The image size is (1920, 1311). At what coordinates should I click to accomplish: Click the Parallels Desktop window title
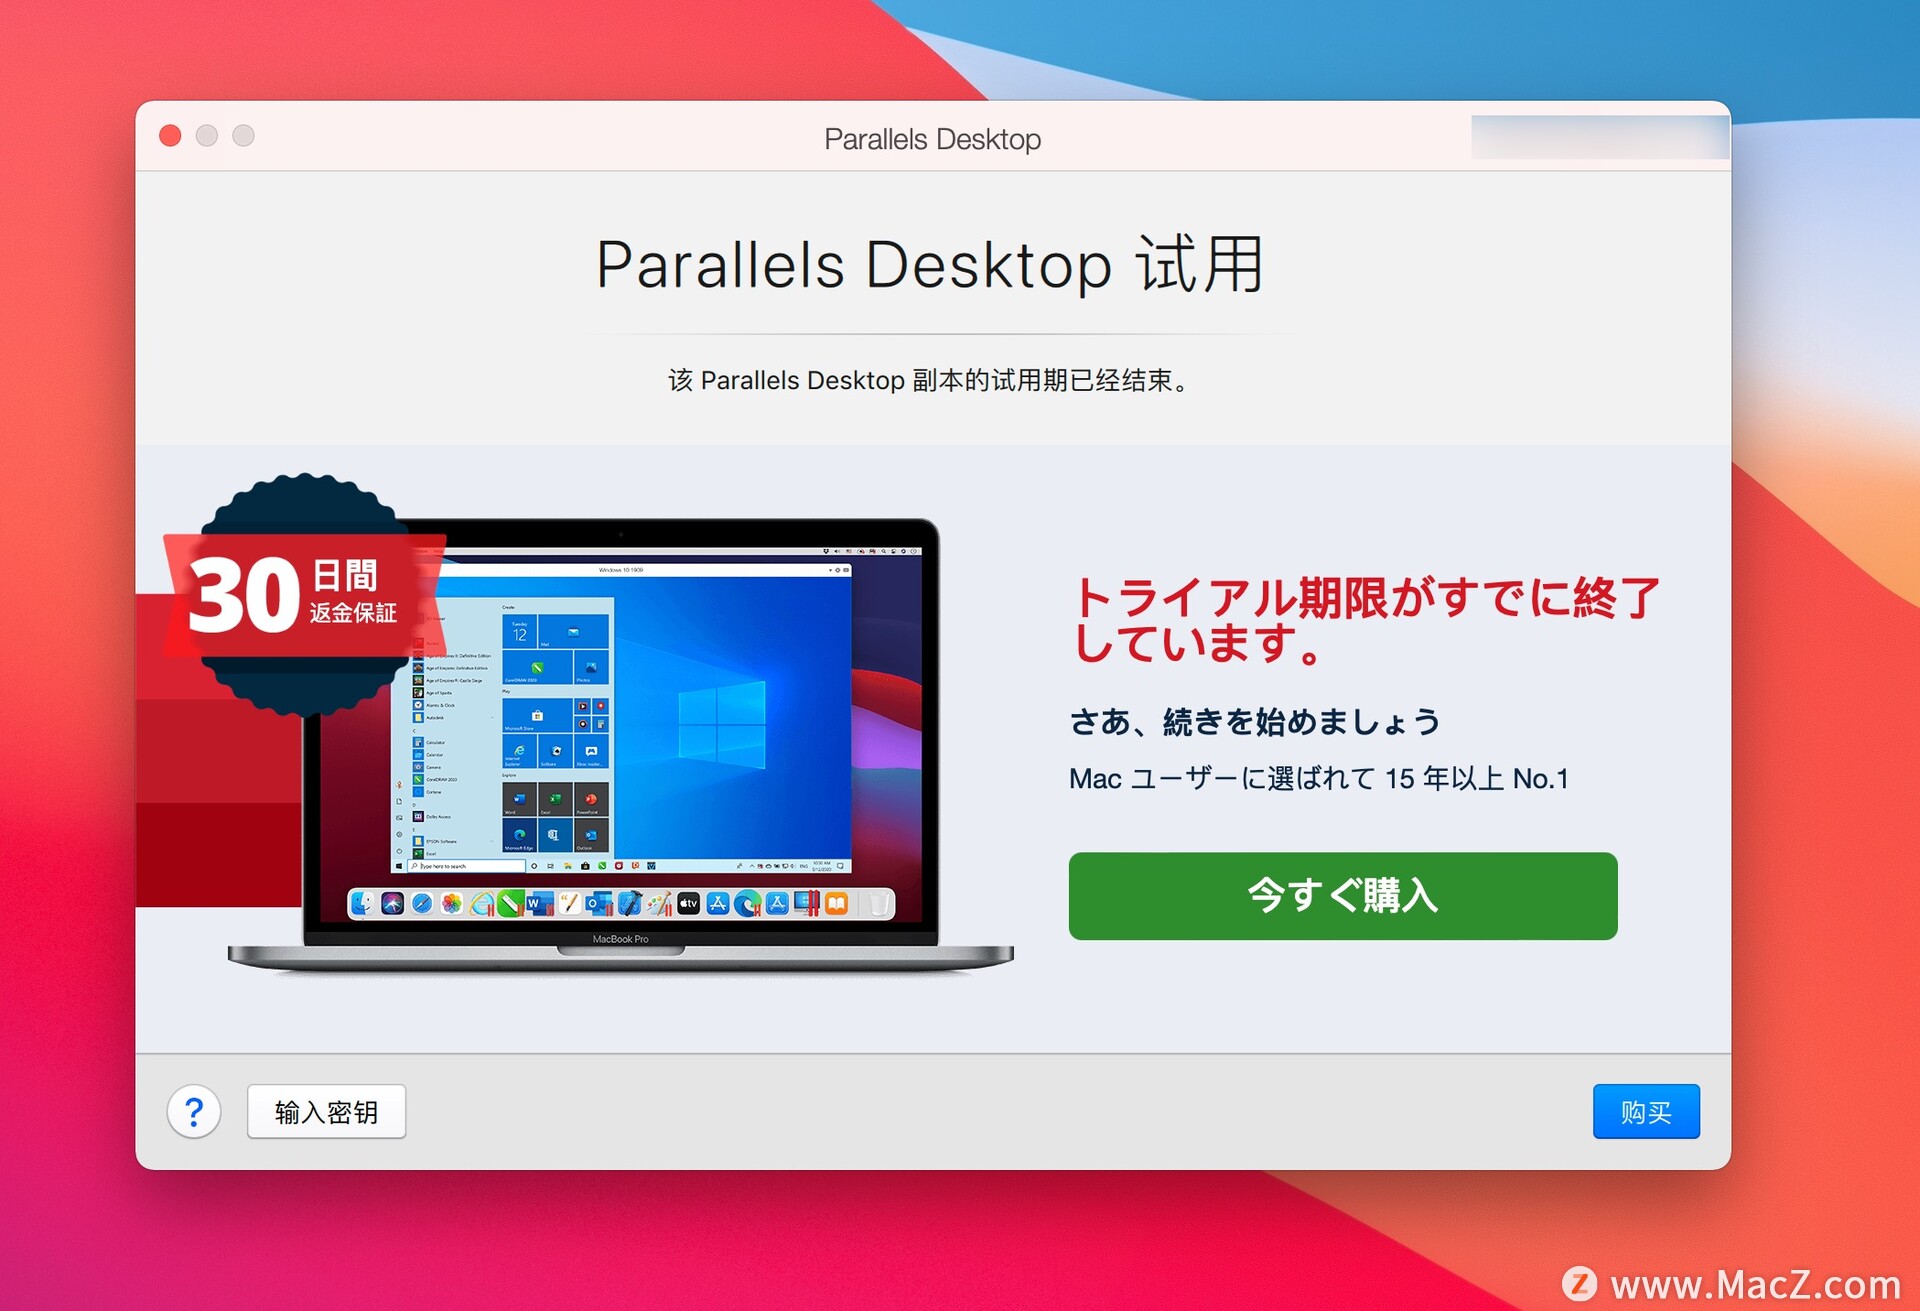tap(932, 139)
